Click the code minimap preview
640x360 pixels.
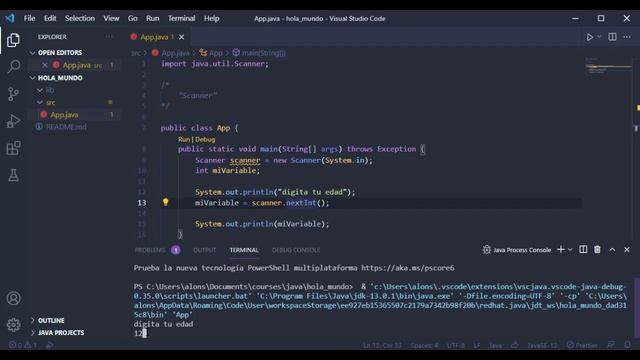click(608, 67)
